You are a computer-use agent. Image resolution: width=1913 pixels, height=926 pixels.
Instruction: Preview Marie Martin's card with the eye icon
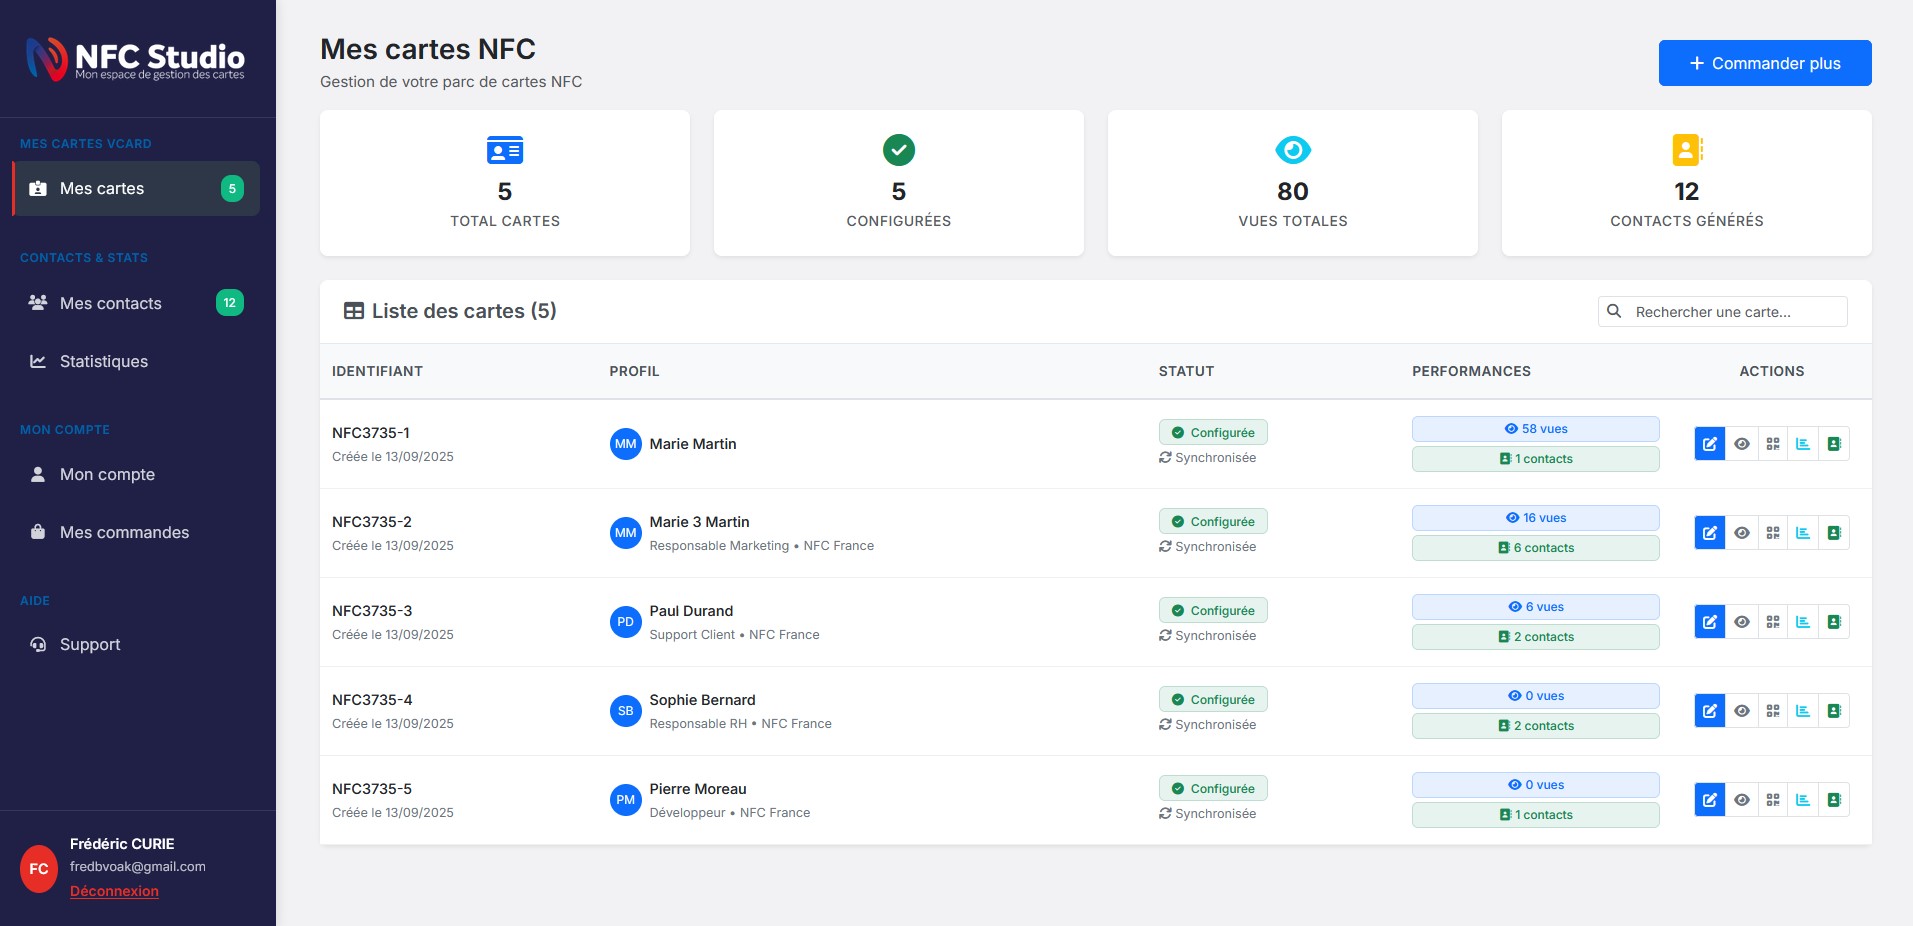point(1741,444)
